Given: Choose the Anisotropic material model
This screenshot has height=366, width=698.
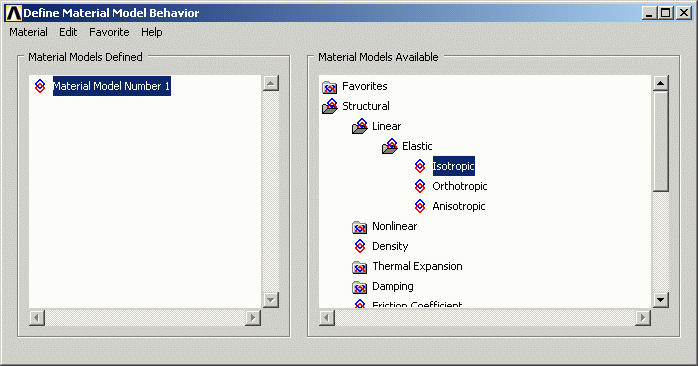Looking at the screenshot, I should click(x=459, y=206).
